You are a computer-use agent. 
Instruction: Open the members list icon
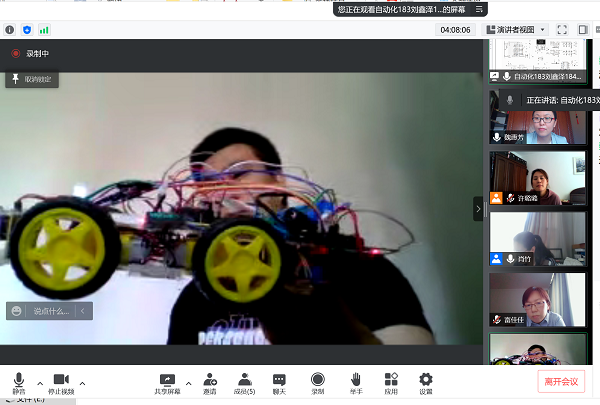[x=244, y=381]
